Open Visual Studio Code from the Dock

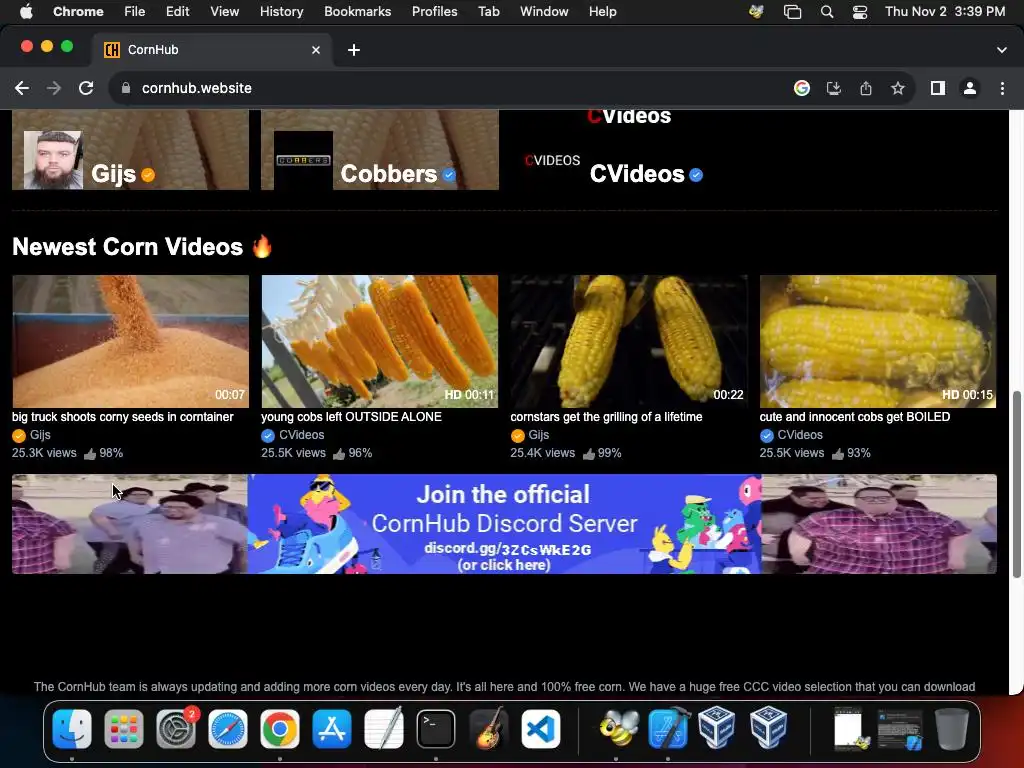click(540, 728)
